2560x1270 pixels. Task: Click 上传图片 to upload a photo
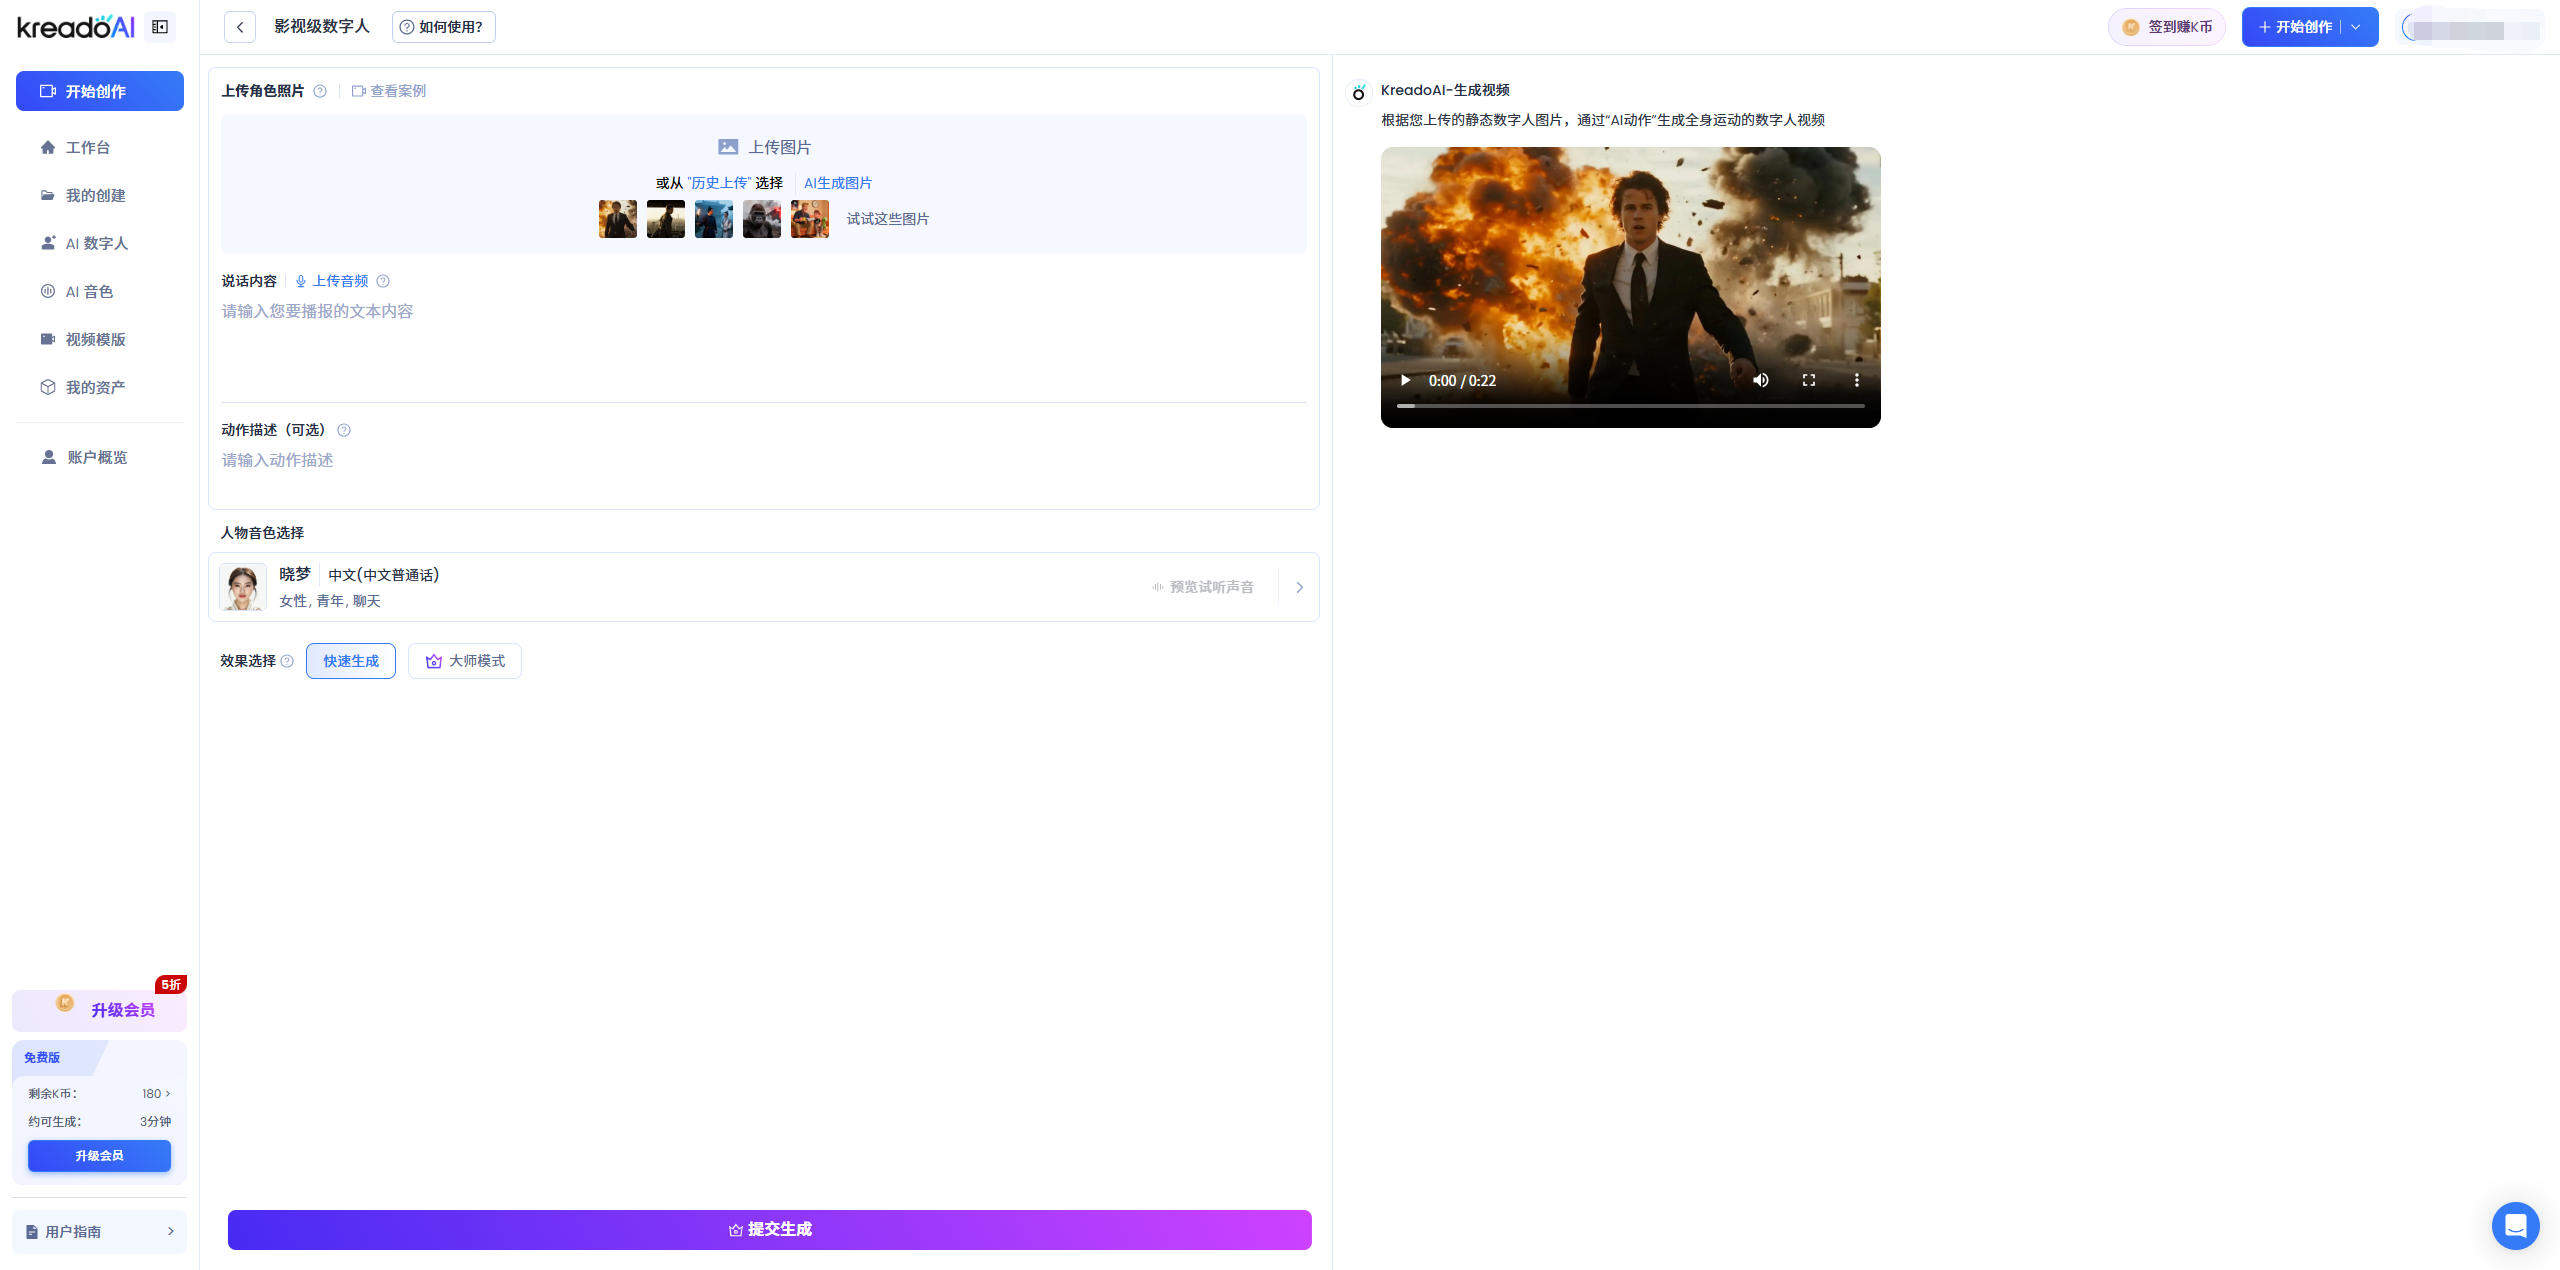(x=765, y=147)
